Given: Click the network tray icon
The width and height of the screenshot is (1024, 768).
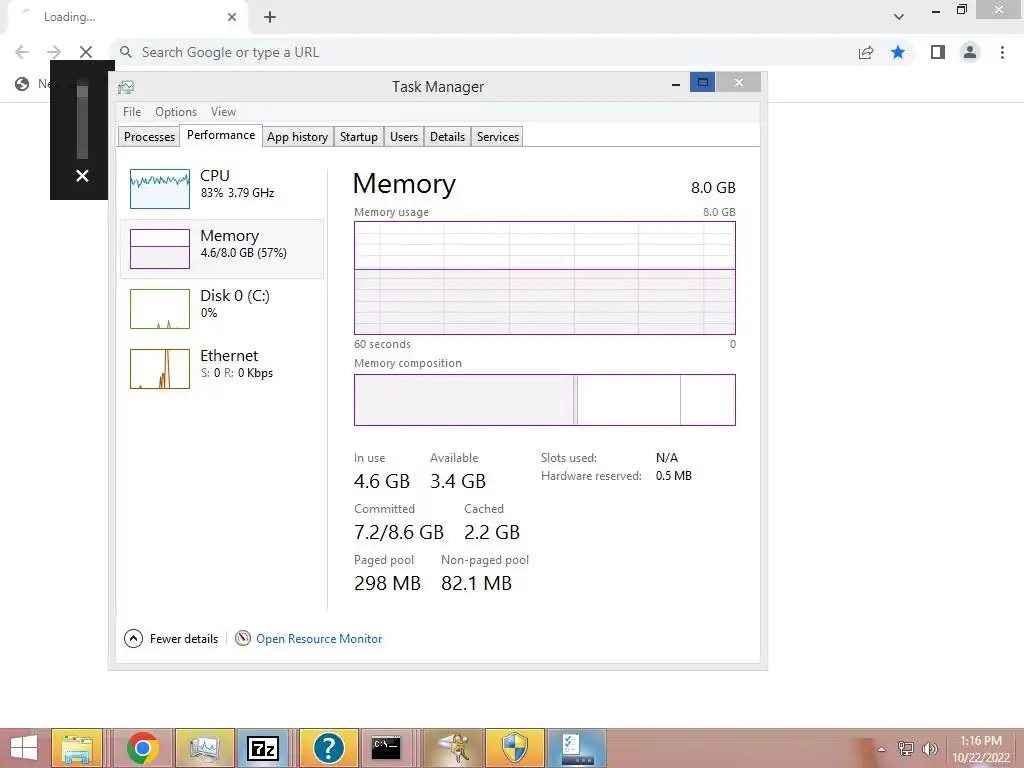Looking at the screenshot, I should click(906, 749).
